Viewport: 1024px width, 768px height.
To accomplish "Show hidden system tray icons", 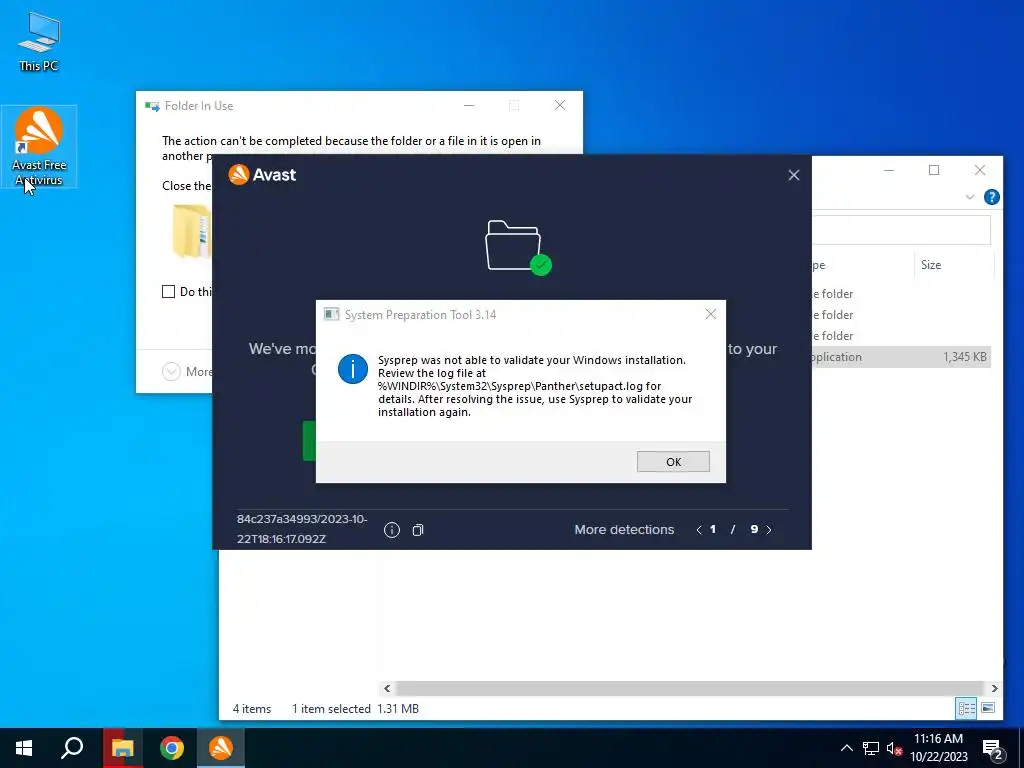I will pos(846,748).
